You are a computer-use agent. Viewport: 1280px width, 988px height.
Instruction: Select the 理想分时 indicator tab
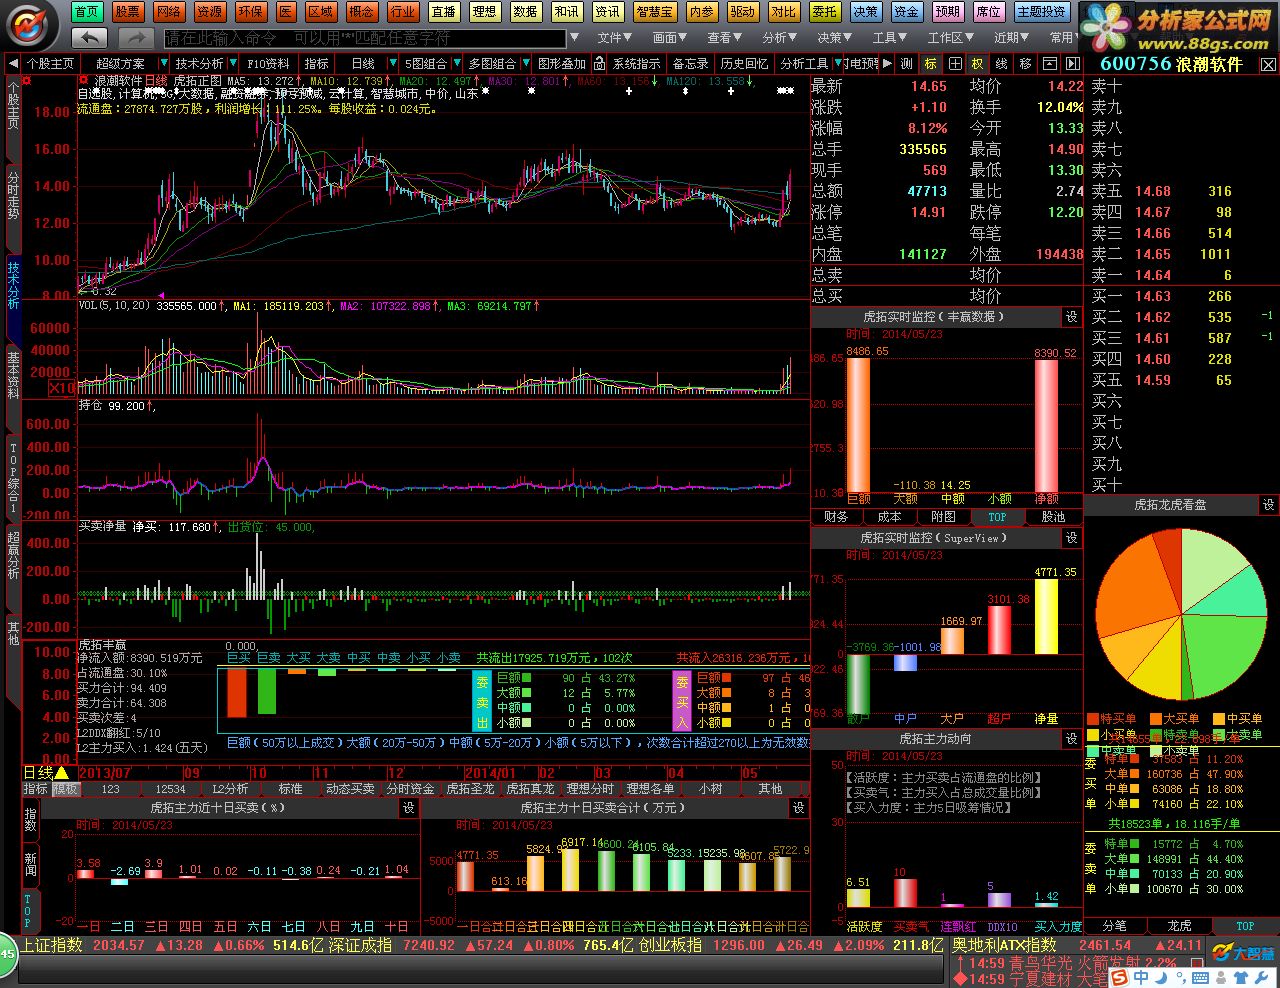click(590, 789)
